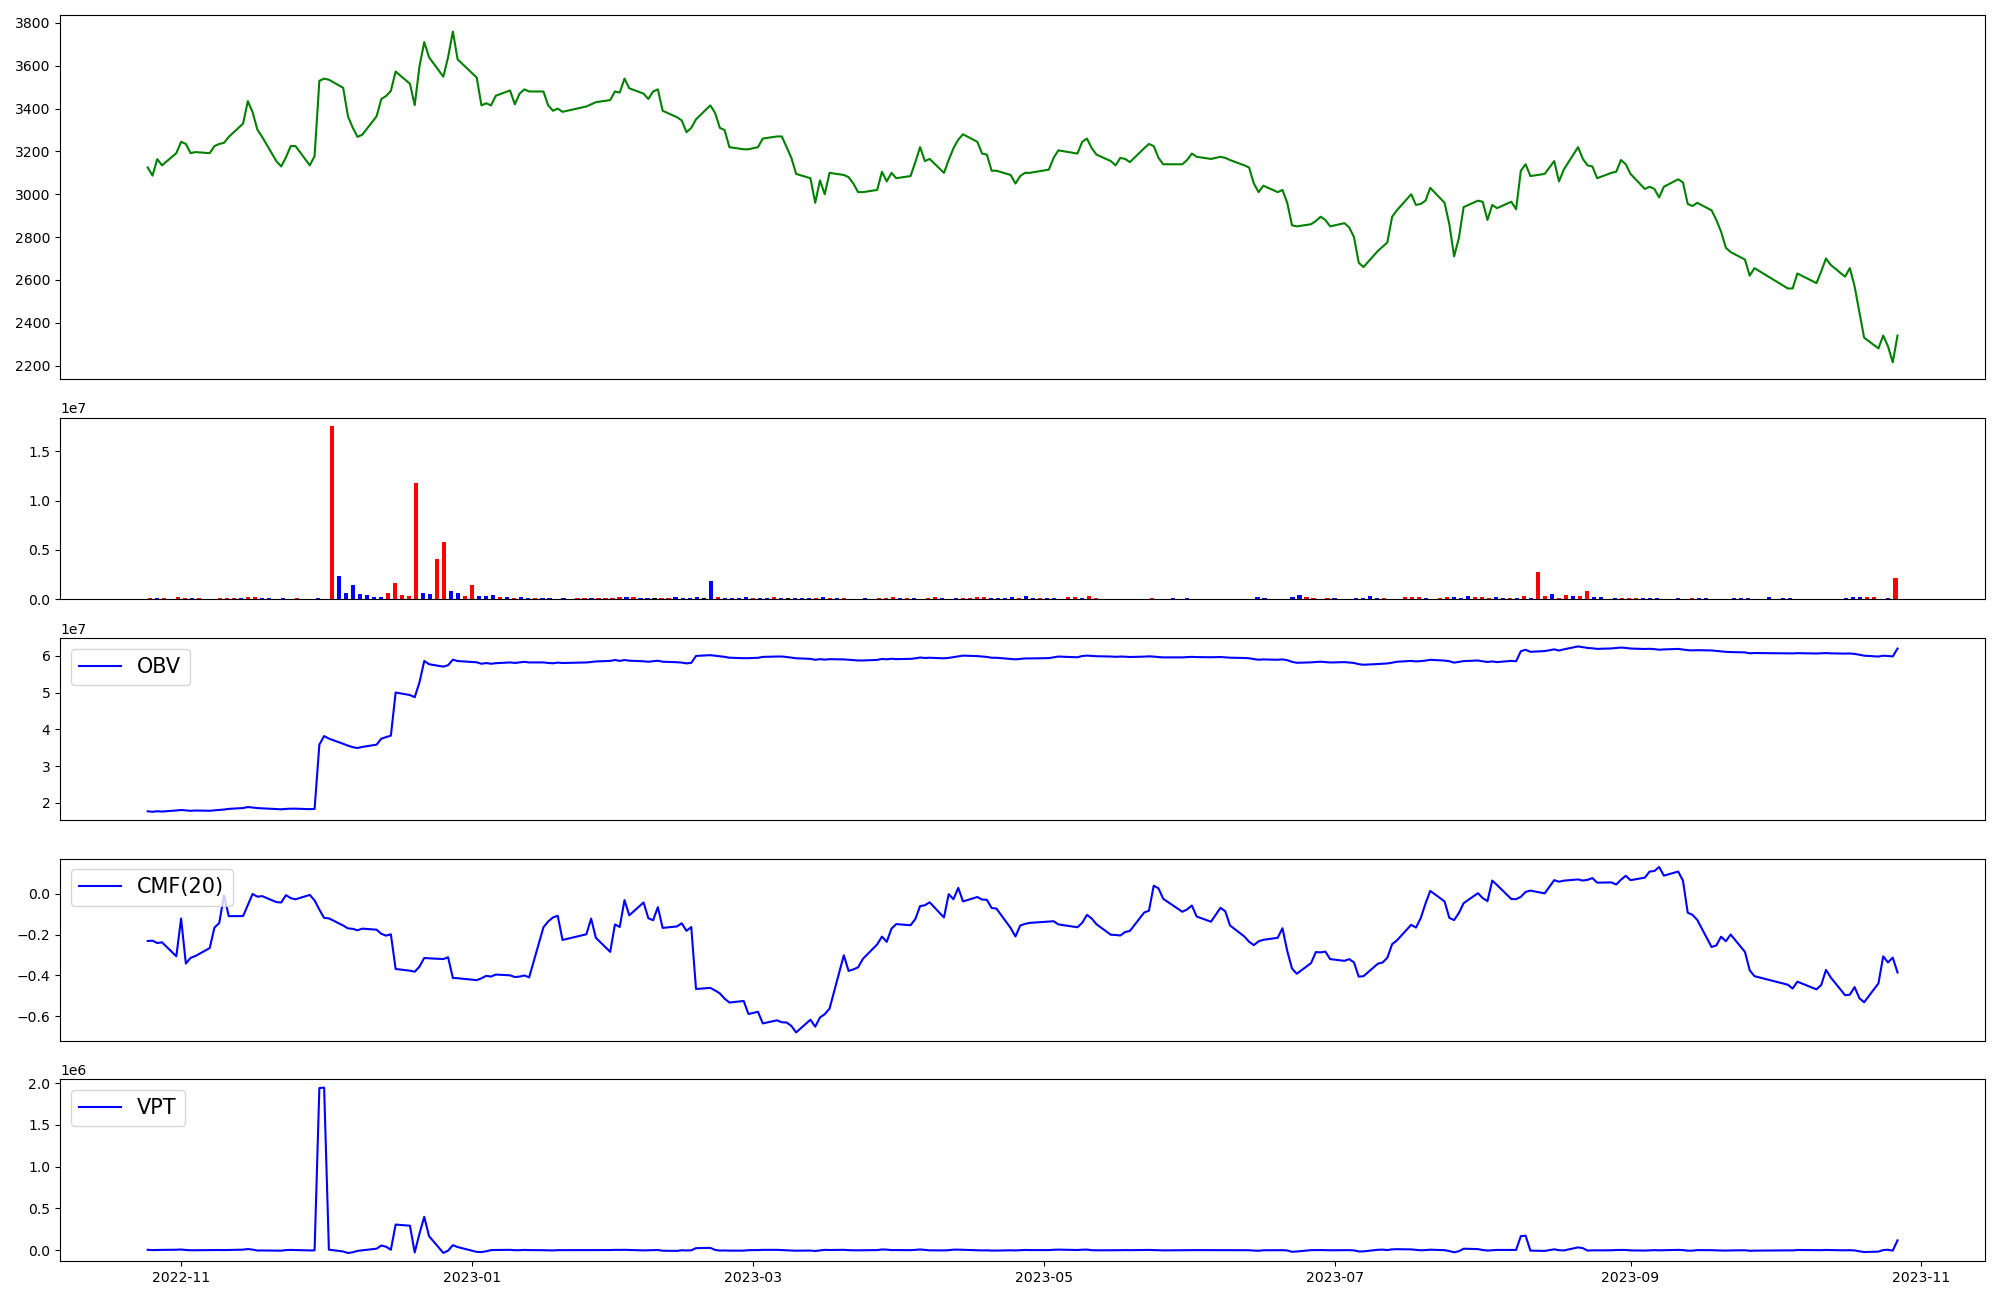Click the 2022-11 date tick label
The width and height of the screenshot is (2000, 1300).
[182, 1277]
